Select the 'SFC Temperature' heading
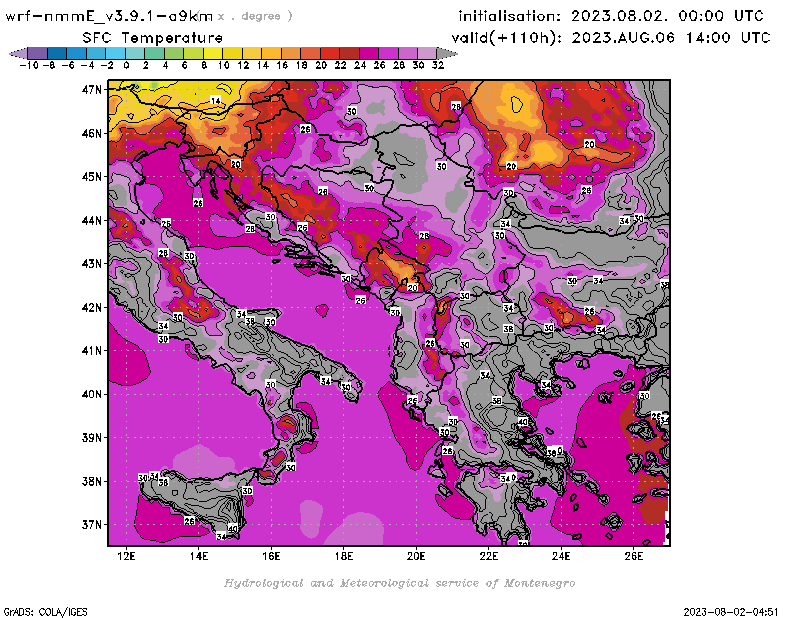The height and width of the screenshot is (618, 800). pos(153,38)
